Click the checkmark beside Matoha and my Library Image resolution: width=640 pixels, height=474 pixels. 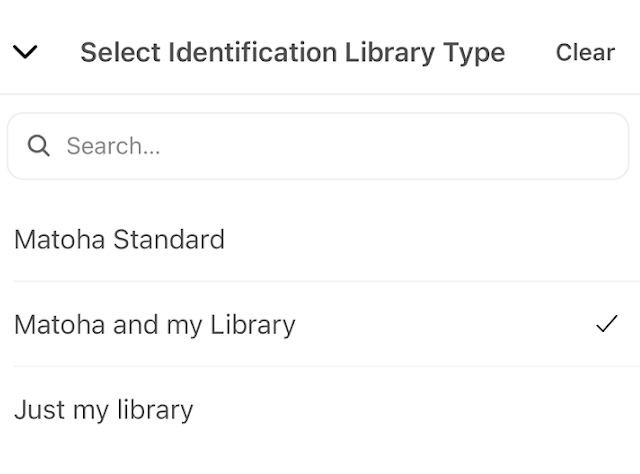606,324
